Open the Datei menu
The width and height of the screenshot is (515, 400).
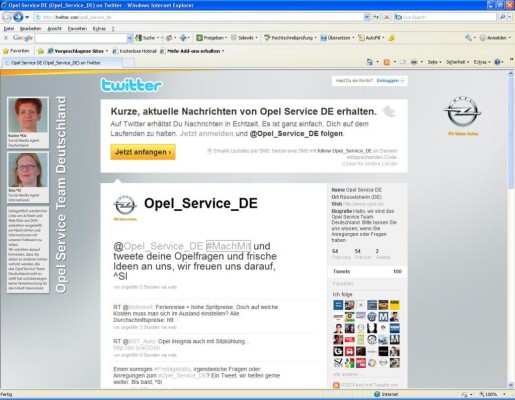[9, 29]
